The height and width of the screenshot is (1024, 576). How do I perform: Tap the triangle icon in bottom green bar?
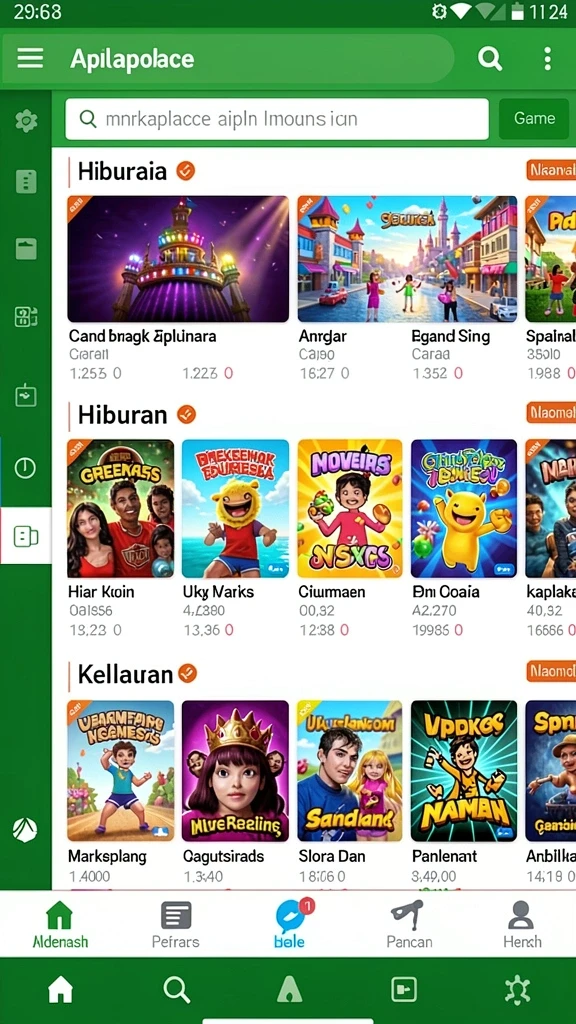tap(289, 990)
